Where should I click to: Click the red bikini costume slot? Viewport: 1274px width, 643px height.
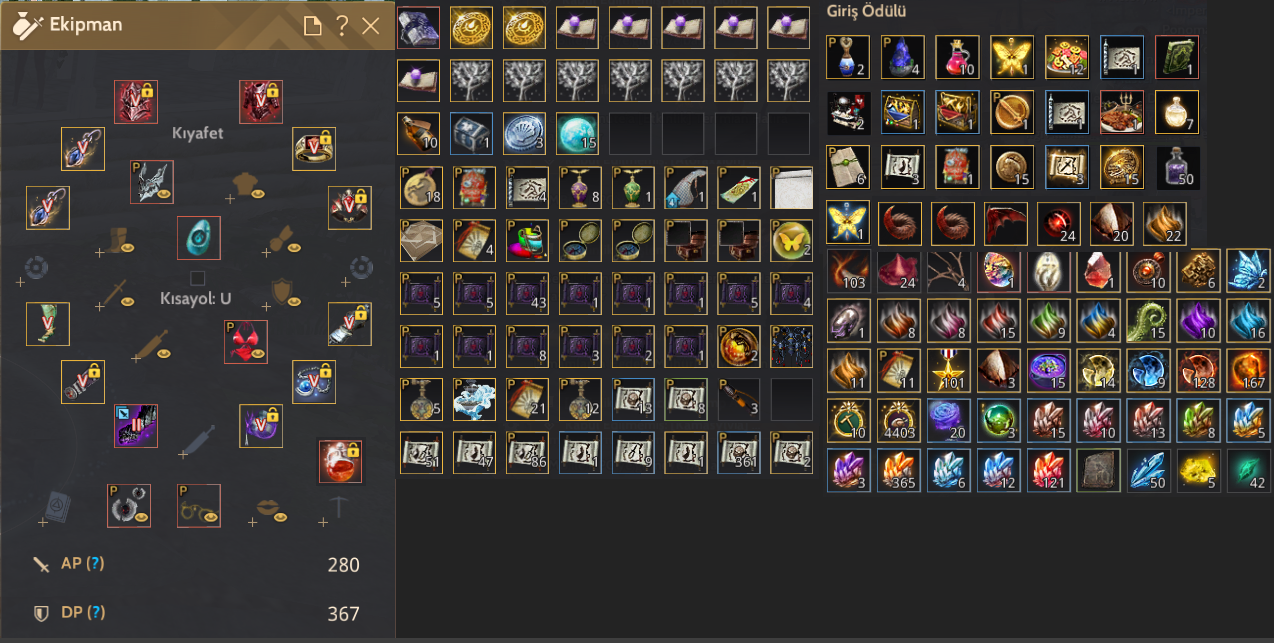(246, 342)
